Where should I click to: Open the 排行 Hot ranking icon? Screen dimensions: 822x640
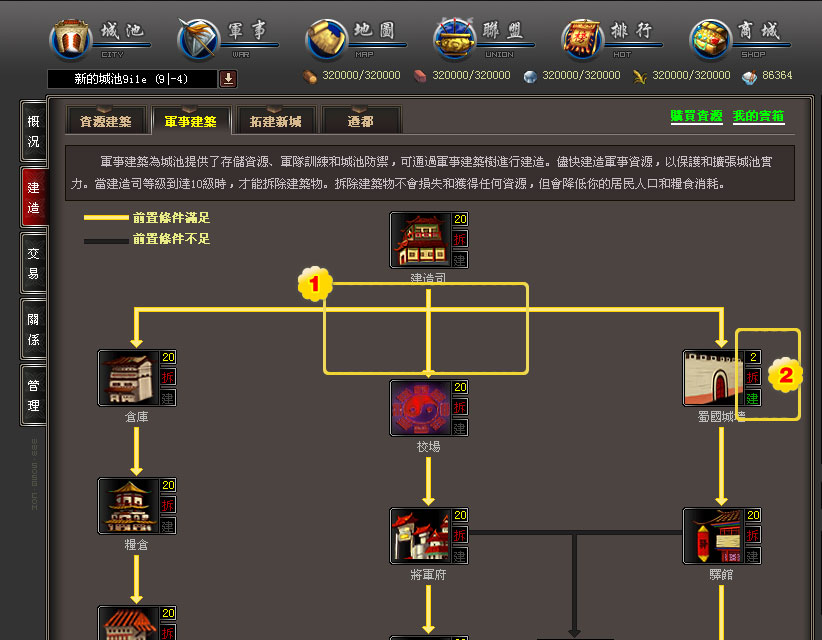click(x=582, y=40)
